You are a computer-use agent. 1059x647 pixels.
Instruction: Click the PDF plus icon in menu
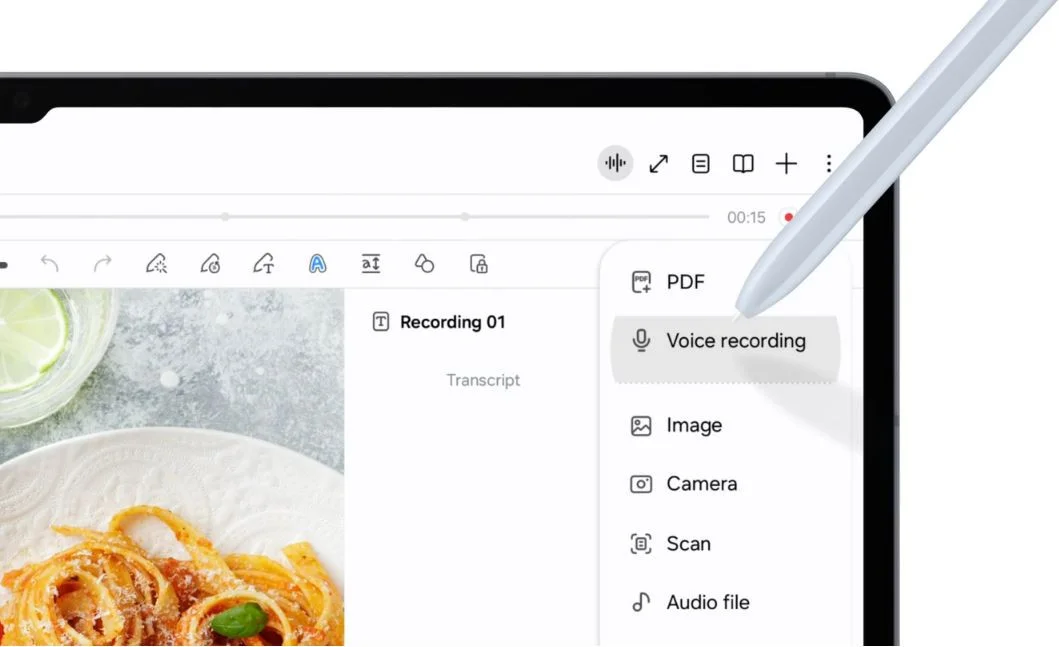641,282
